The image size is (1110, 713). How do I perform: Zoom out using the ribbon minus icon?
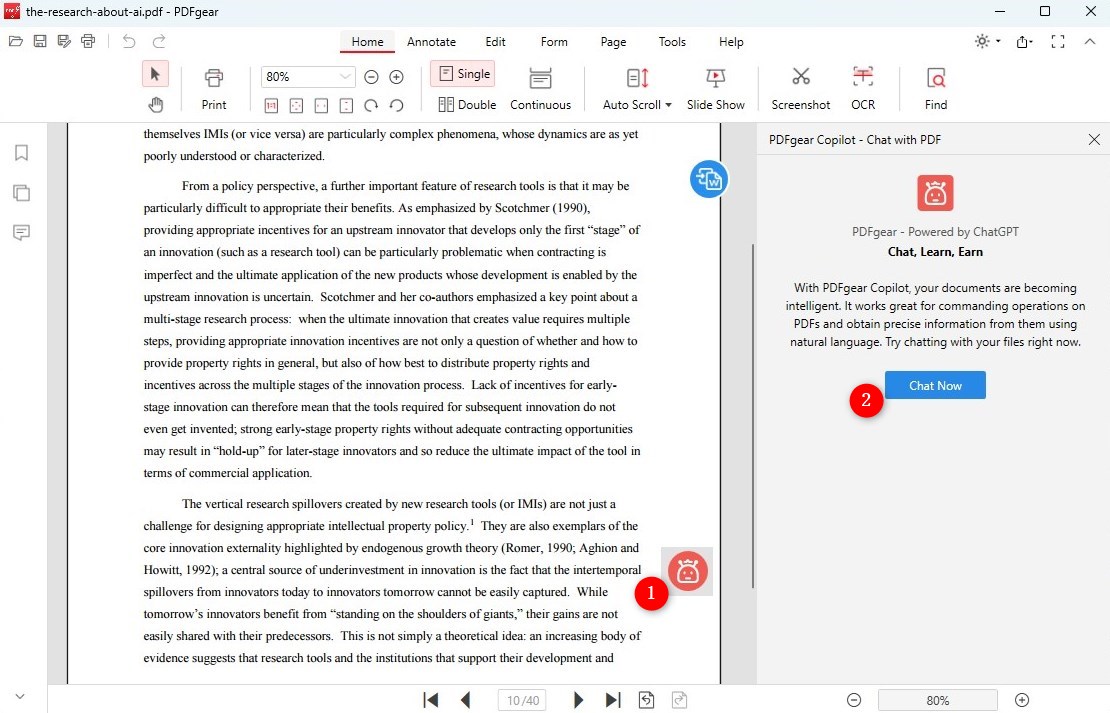point(371,76)
